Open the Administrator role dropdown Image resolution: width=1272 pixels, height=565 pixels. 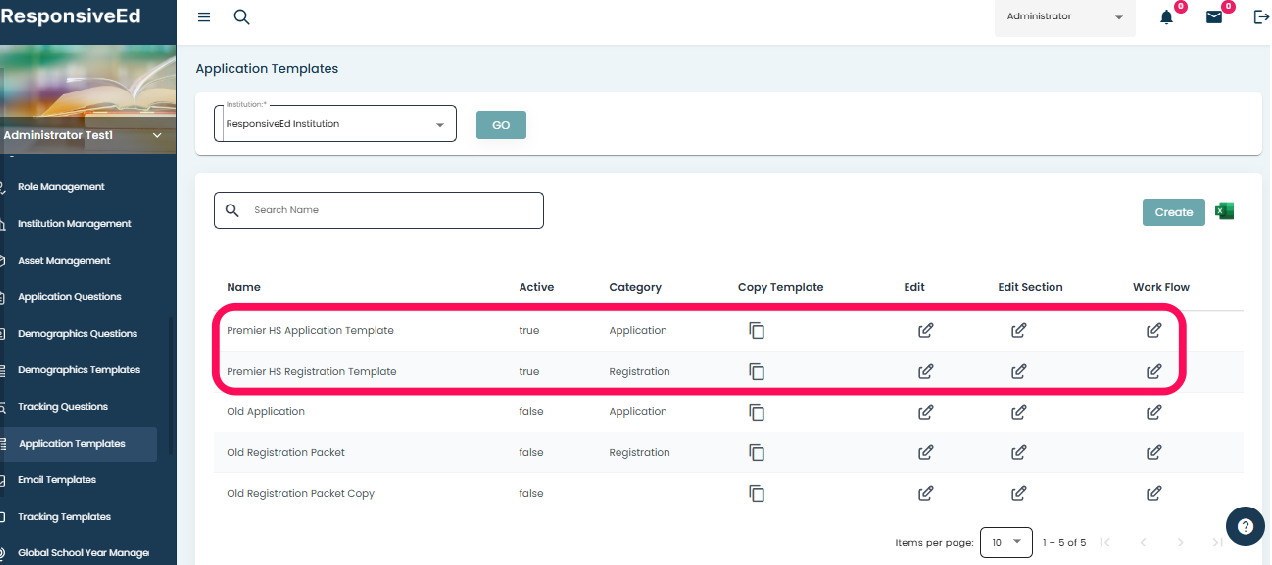[x=1064, y=17]
